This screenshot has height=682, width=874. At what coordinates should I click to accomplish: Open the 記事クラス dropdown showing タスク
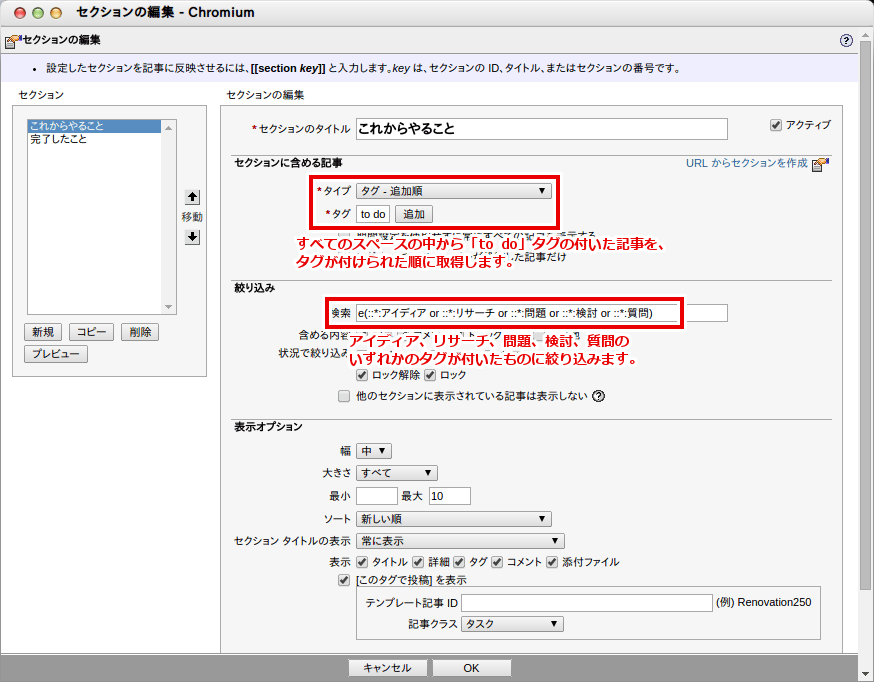tap(512, 624)
